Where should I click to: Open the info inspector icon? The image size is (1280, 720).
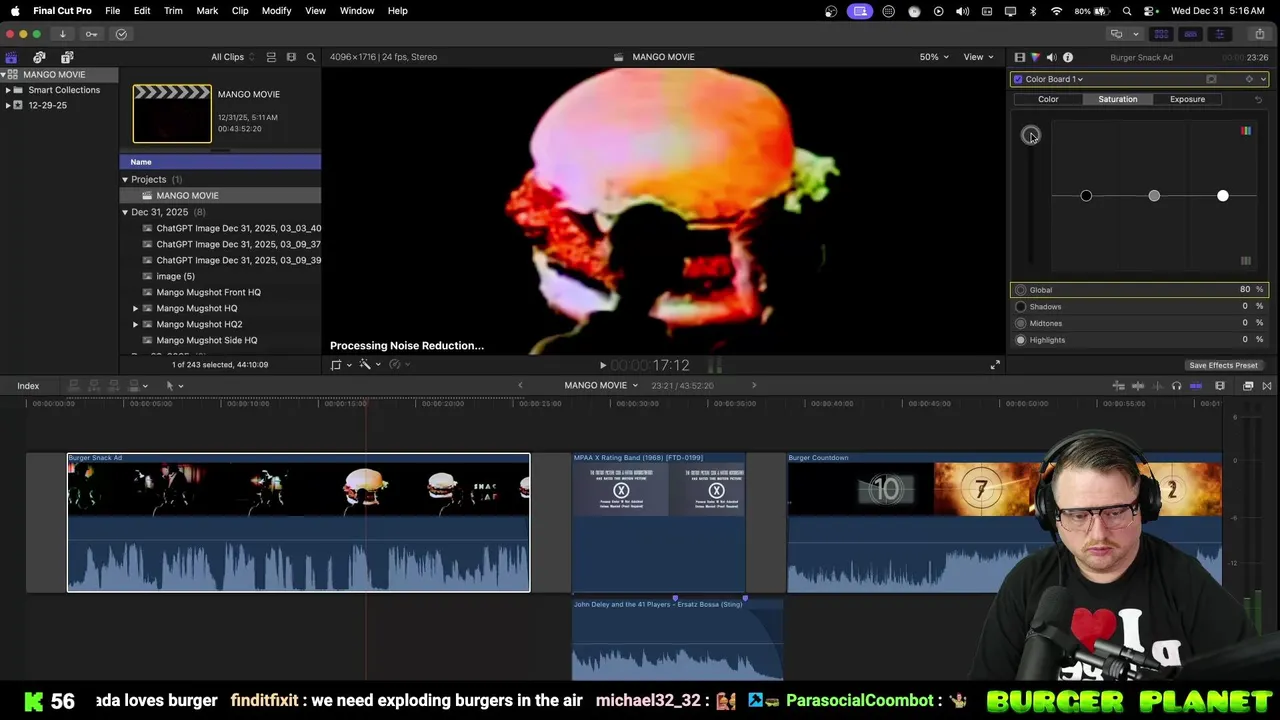click(x=1067, y=57)
